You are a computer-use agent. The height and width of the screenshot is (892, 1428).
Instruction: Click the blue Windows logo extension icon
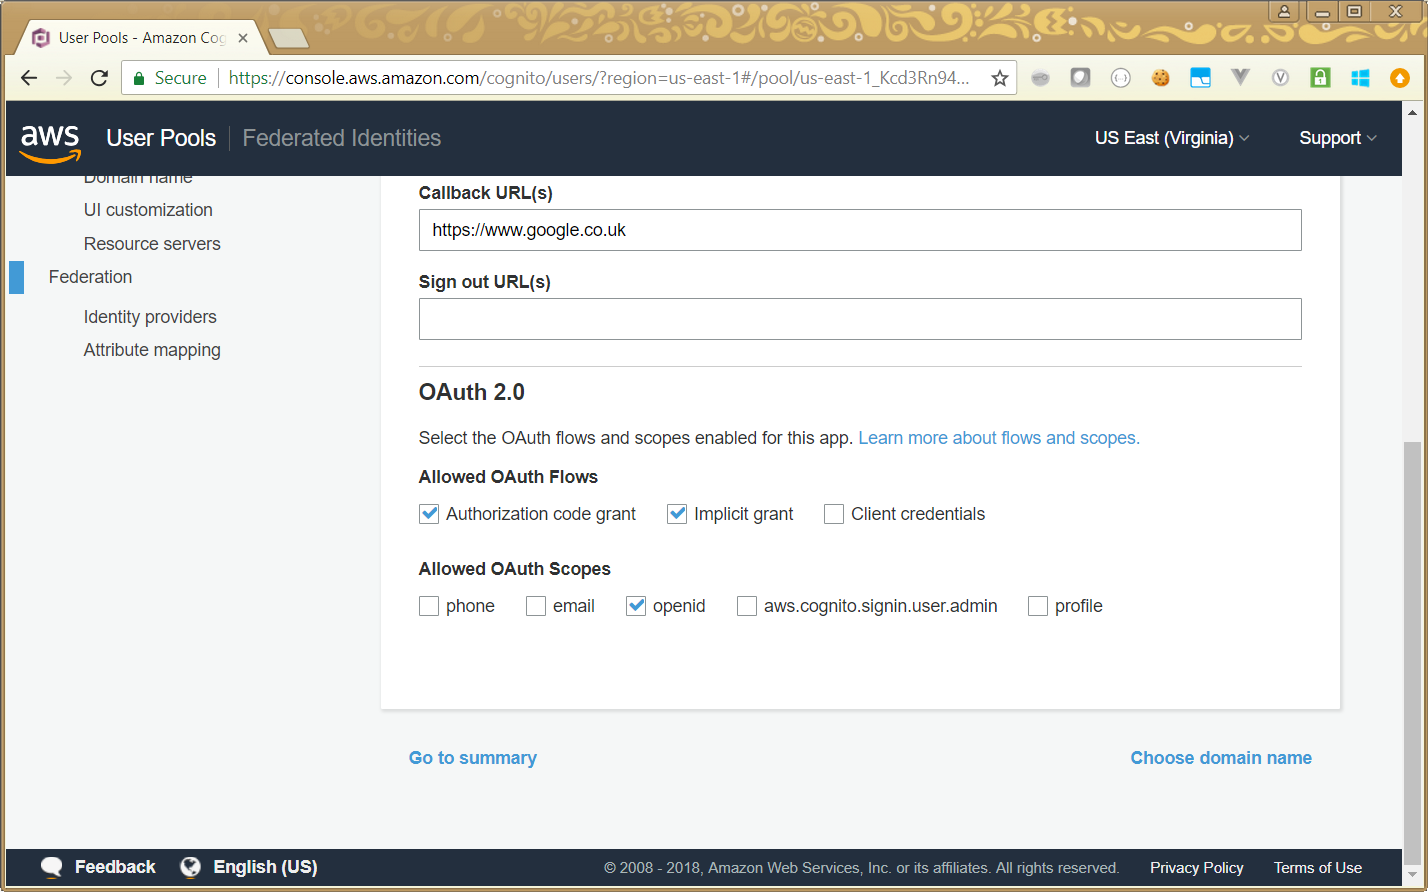coord(1360,78)
